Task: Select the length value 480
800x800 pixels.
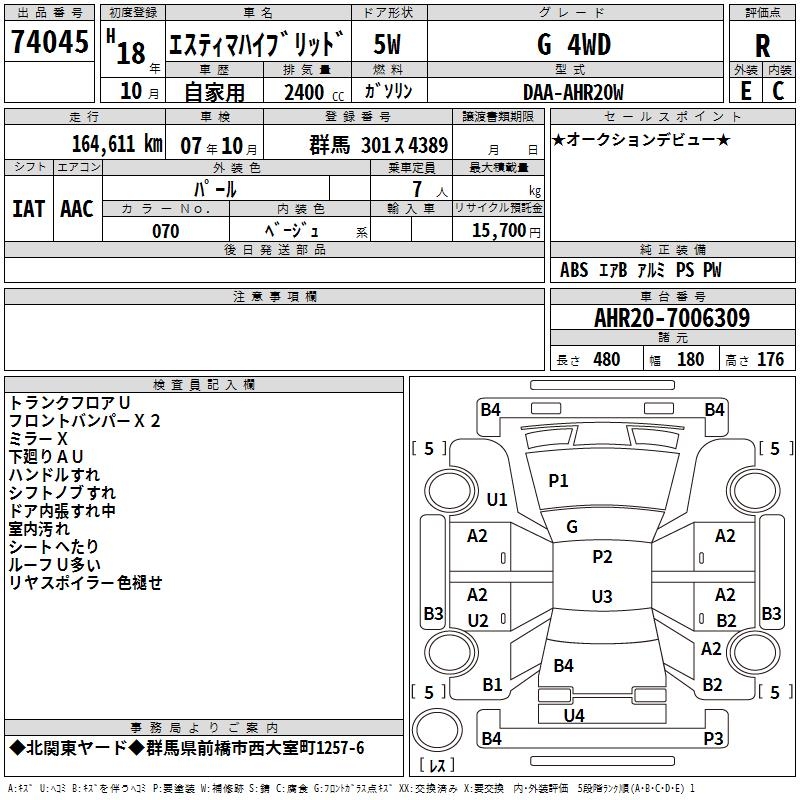Action: point(607,360)
